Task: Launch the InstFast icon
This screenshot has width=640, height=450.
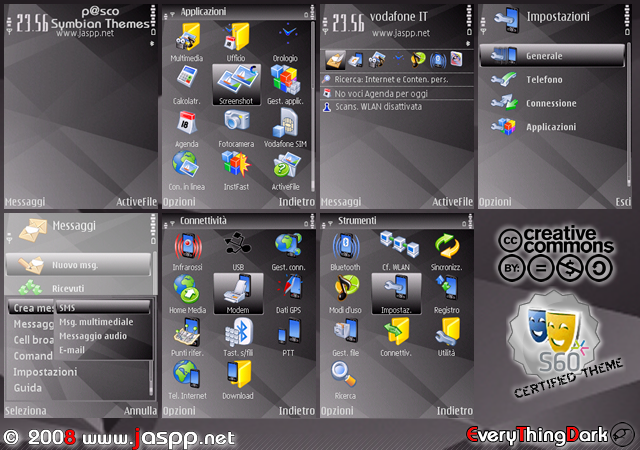Action: (236, 165)
